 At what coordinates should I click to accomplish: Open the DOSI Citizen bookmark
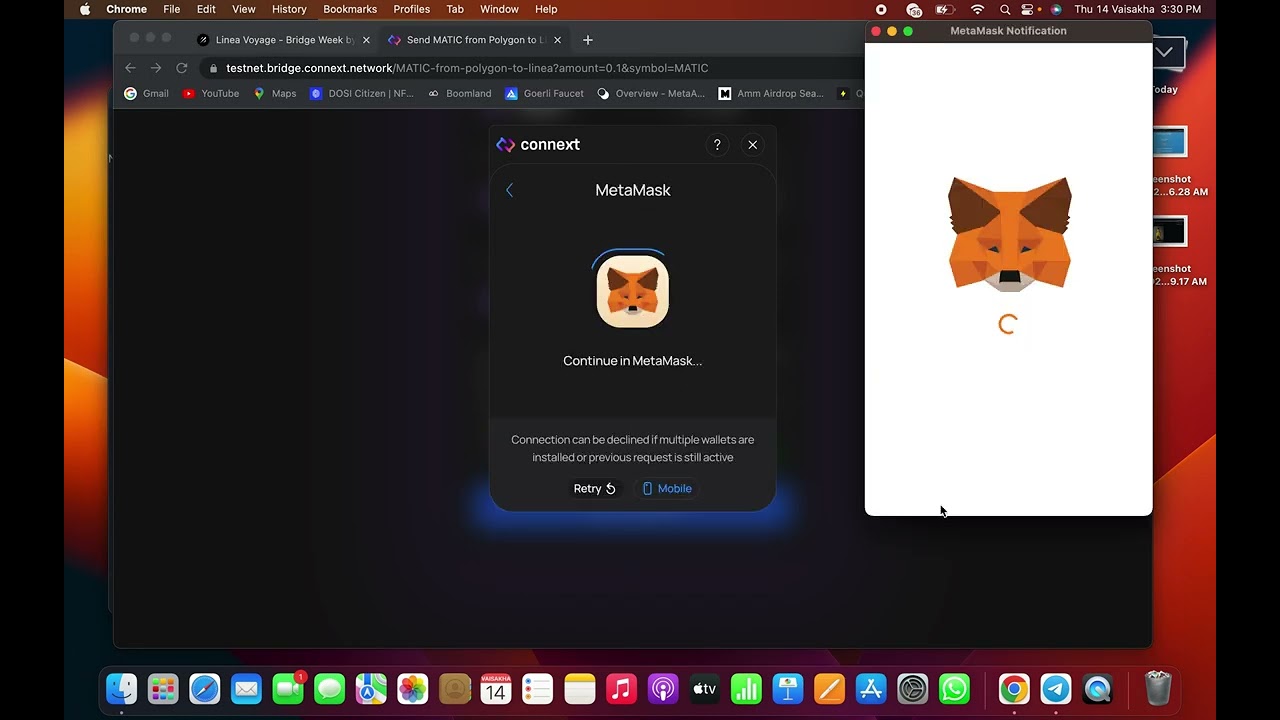[x=362, y=93]
